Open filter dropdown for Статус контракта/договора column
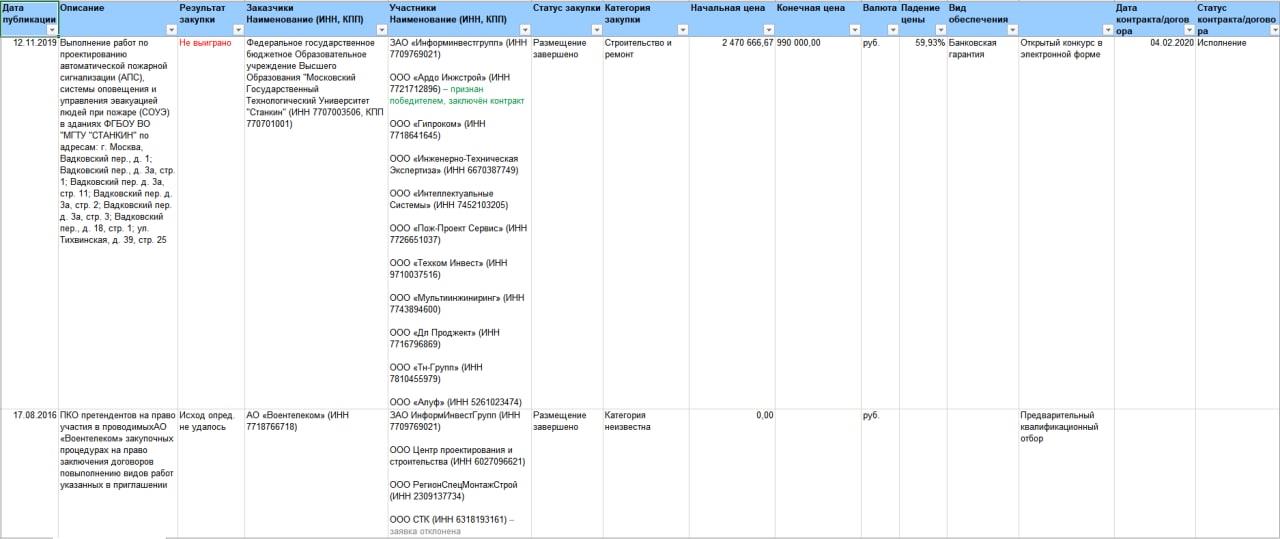The image size is (1280, 539). 1273,30
